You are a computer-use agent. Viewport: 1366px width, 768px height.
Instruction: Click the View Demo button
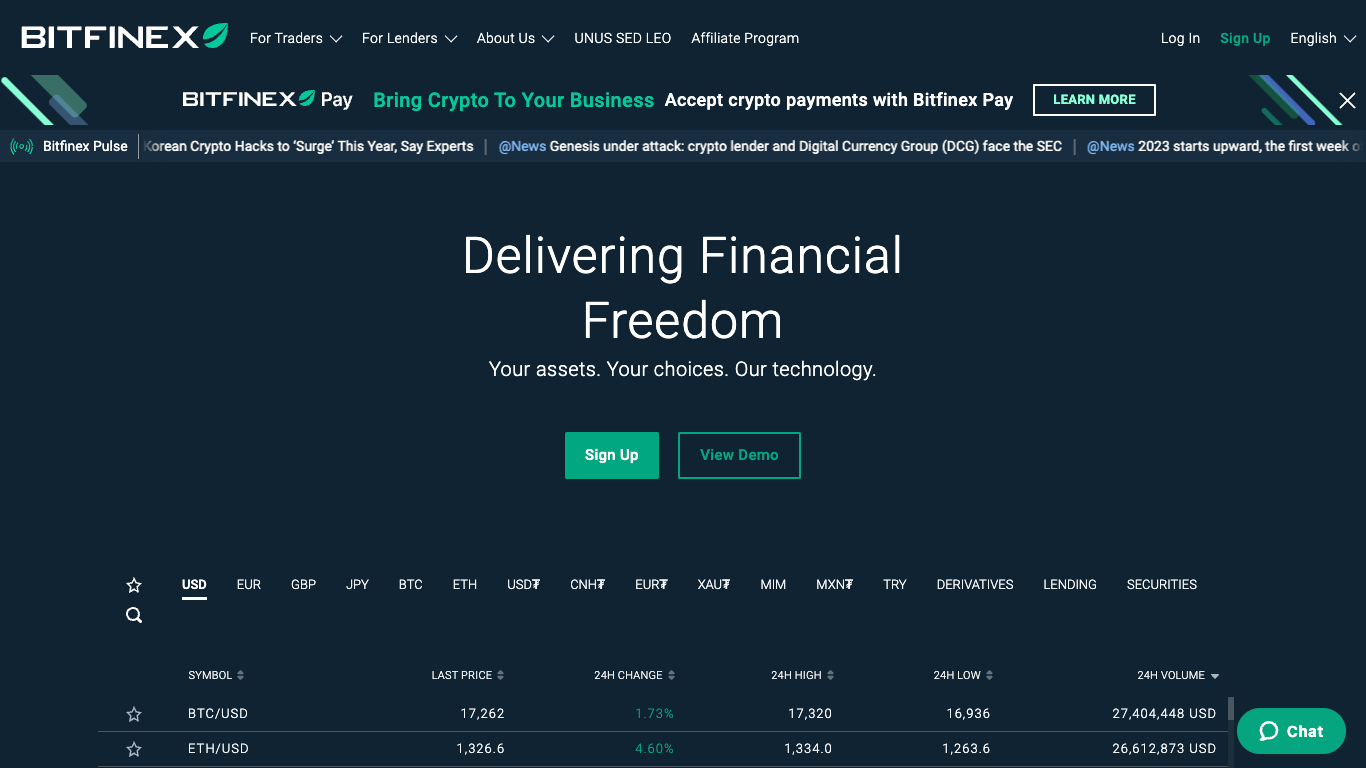[x=739, y=455]
